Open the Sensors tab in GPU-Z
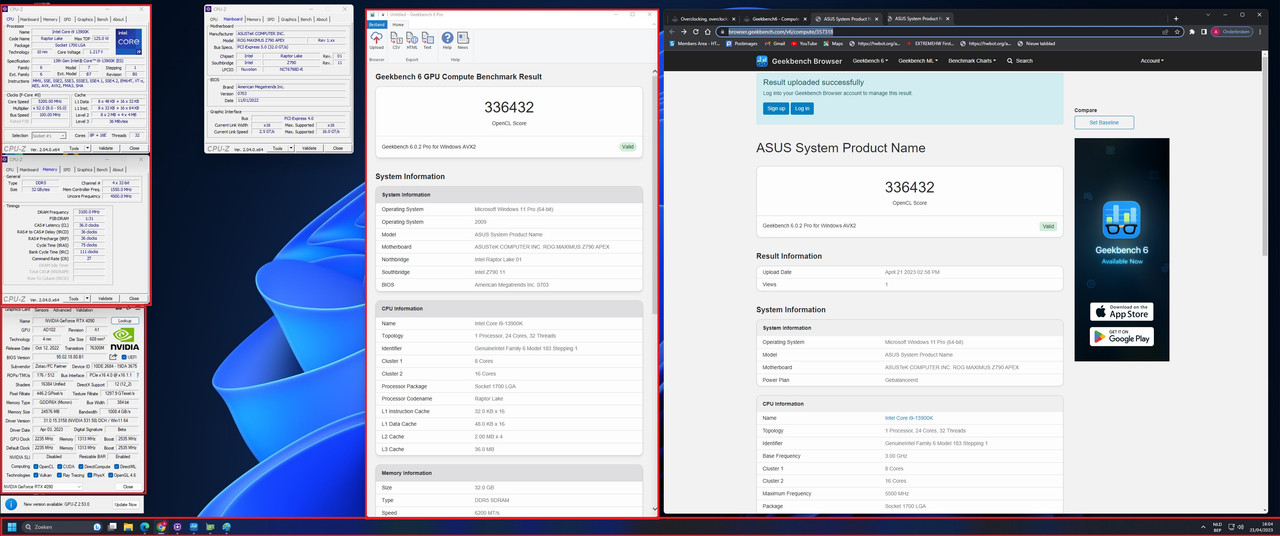This screenshot has width=1280, height=536. tap(41, 310)
